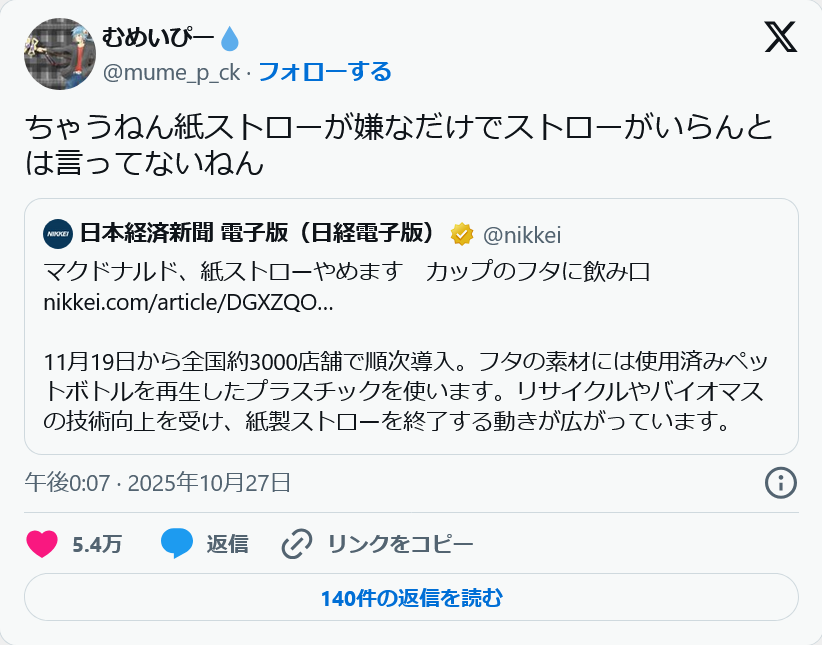Click the むめいぴー display name
822x645 pixels.
(158, 39)
